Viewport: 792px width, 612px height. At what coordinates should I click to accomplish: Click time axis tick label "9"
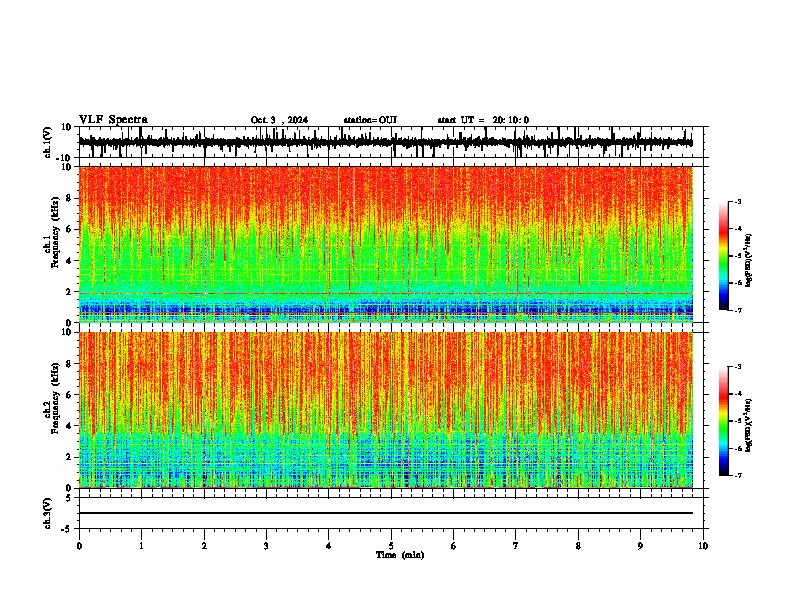pyautogui.click(x=640, y=546)
